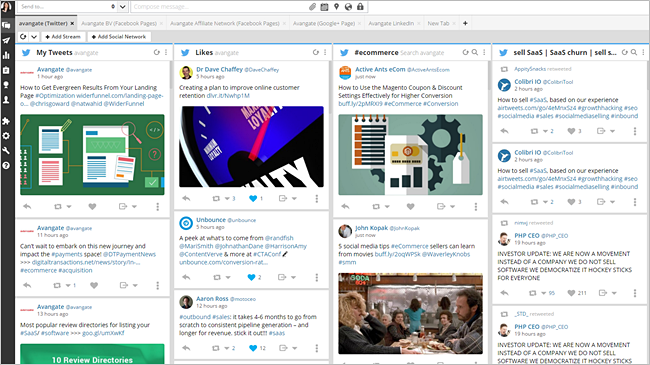Click the refresh all streams icon

[x=23, y=36]
